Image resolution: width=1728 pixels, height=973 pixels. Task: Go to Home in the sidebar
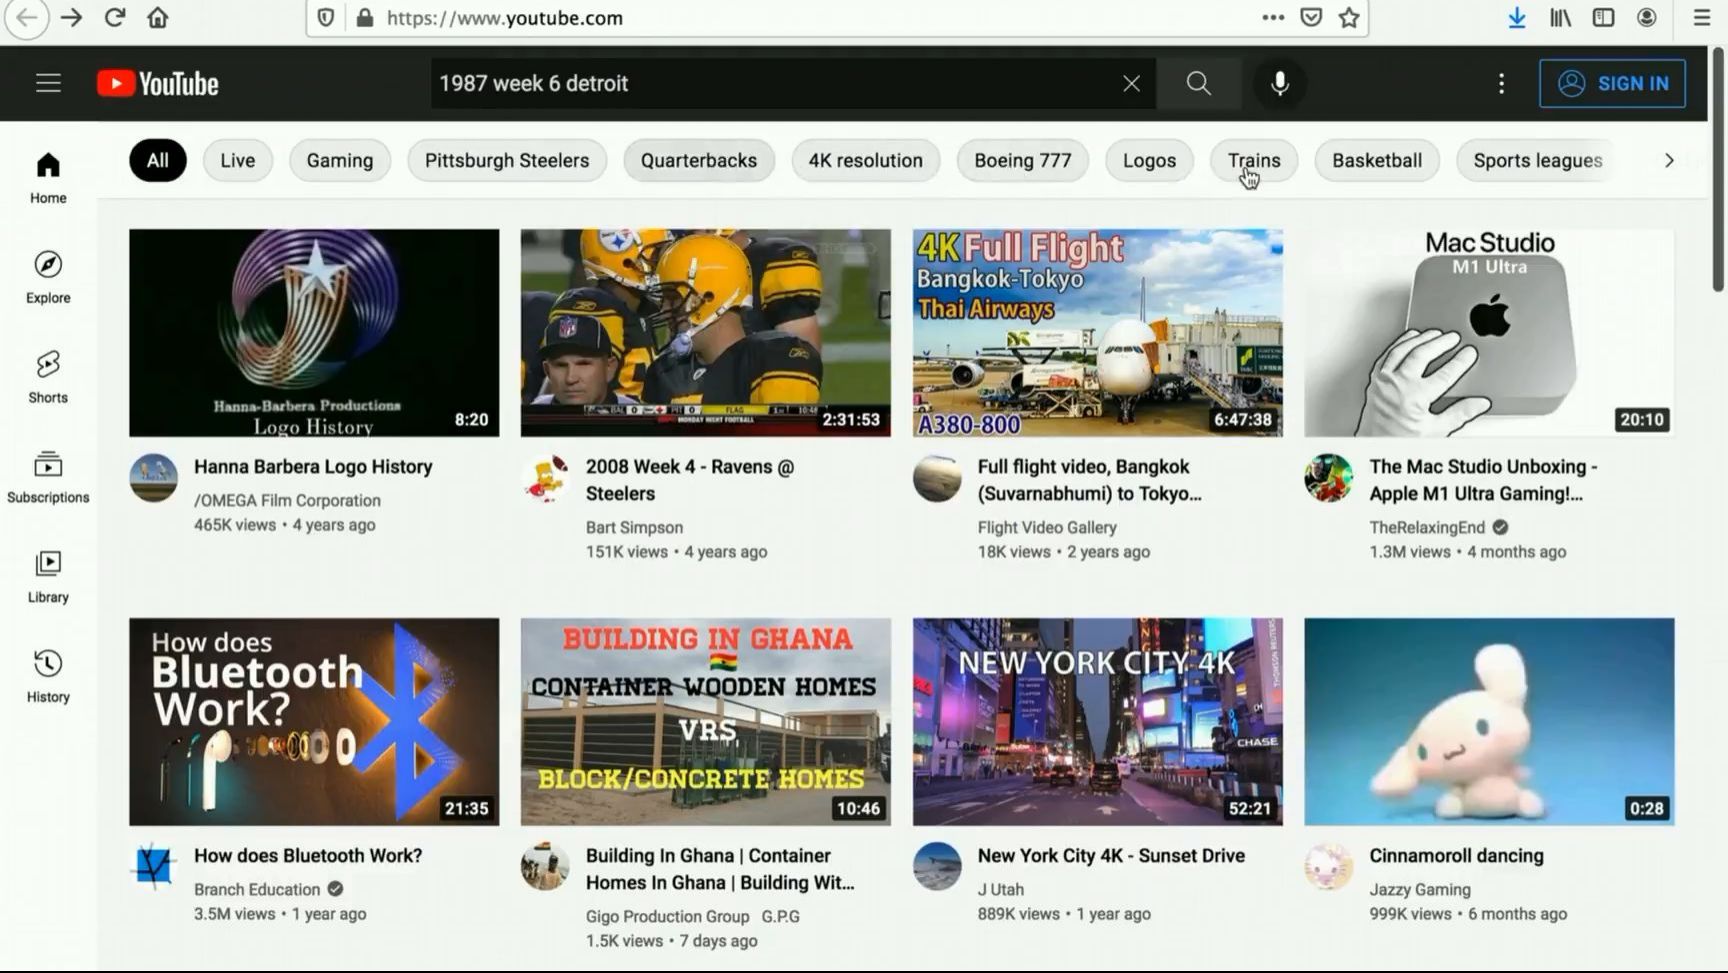[x=48, y=178]
